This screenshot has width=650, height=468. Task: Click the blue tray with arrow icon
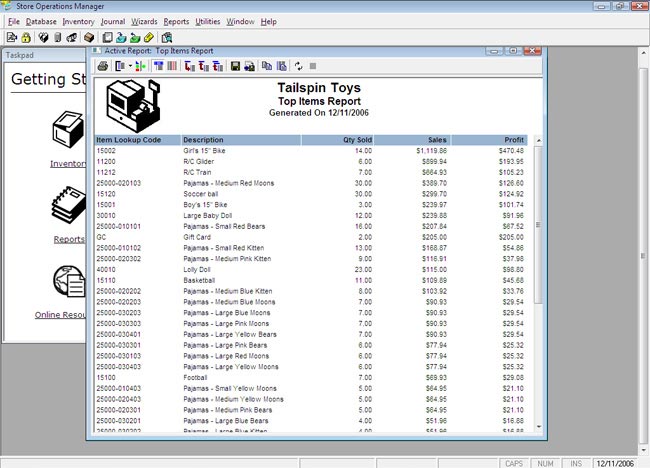coord(121,38)
